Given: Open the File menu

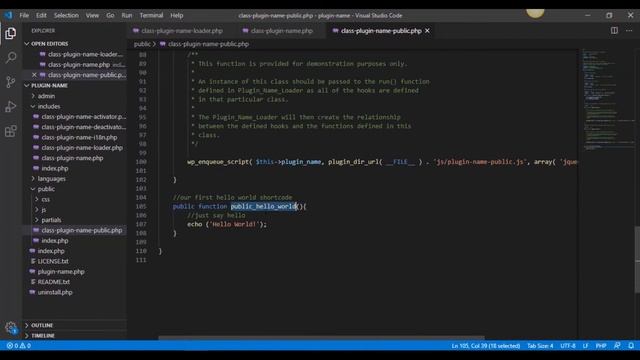Looking at the screenshot, I should [24, 16].
